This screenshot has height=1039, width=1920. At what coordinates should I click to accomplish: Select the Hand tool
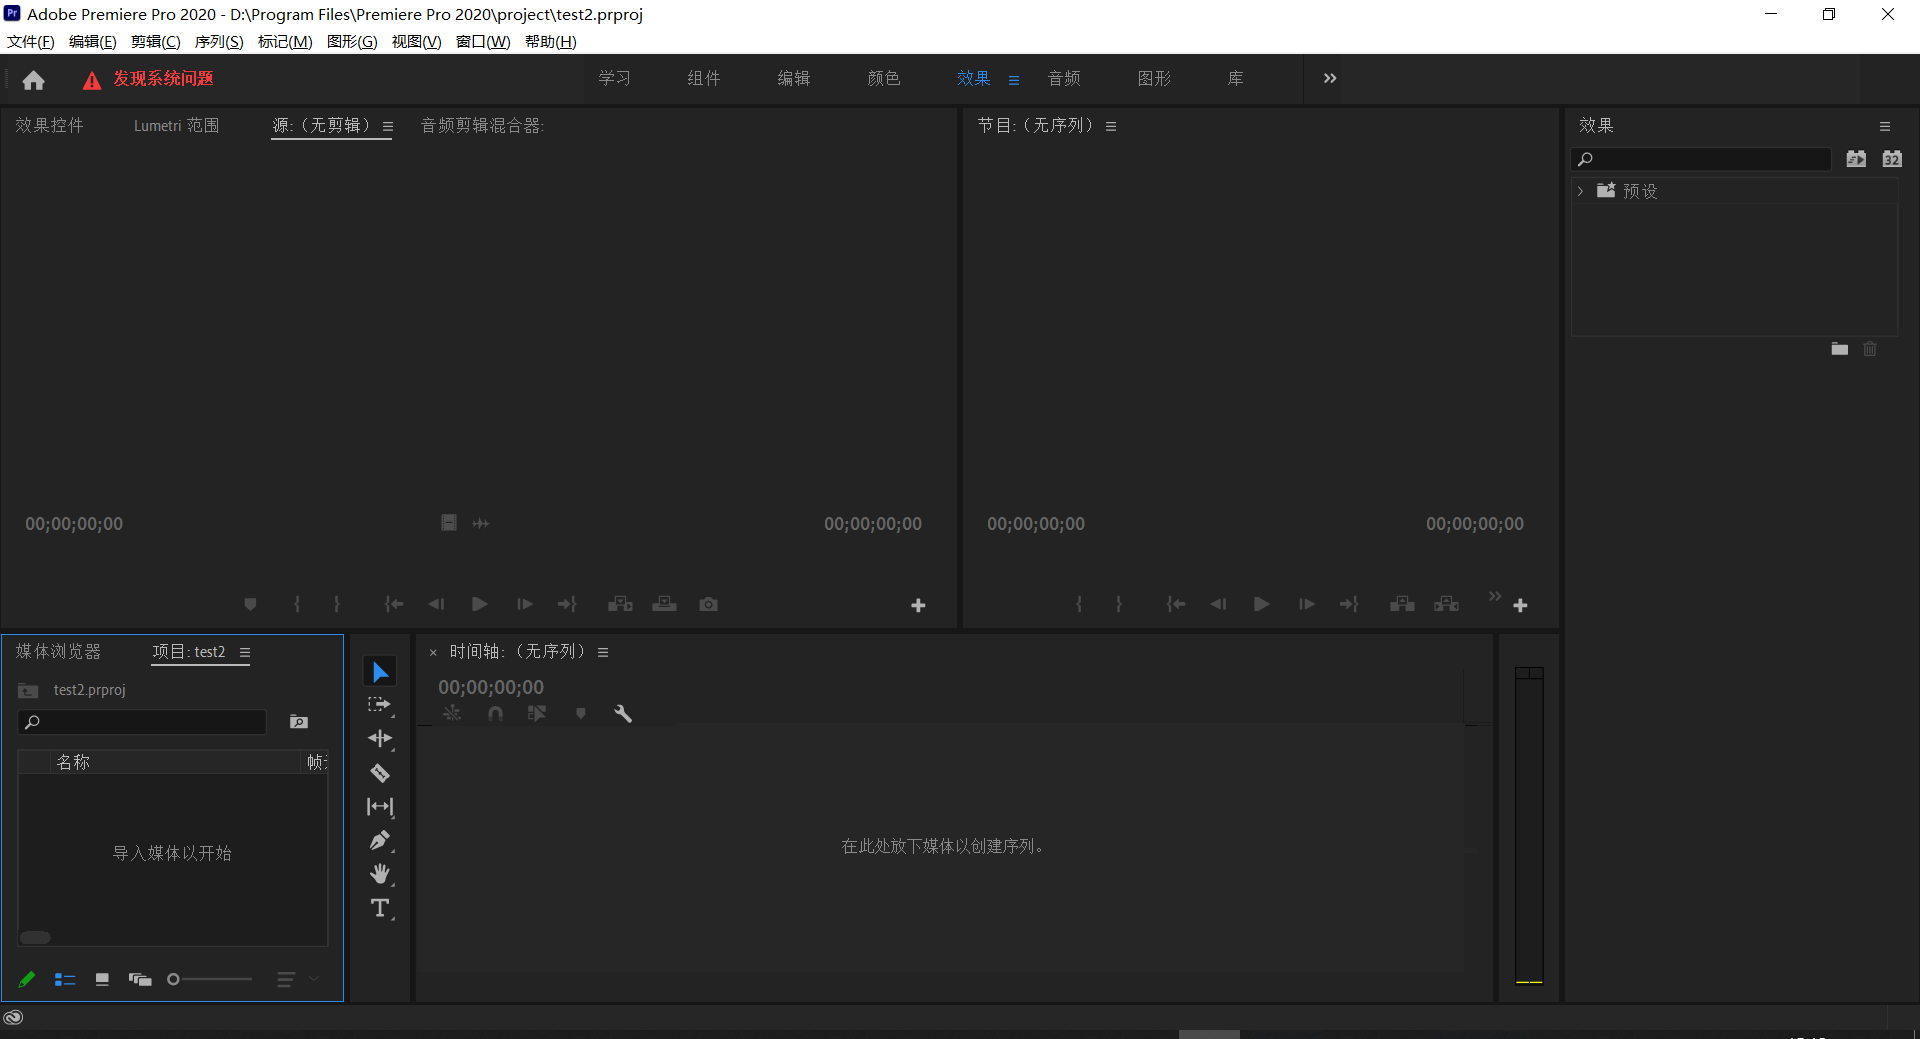[x=380, y=874]
